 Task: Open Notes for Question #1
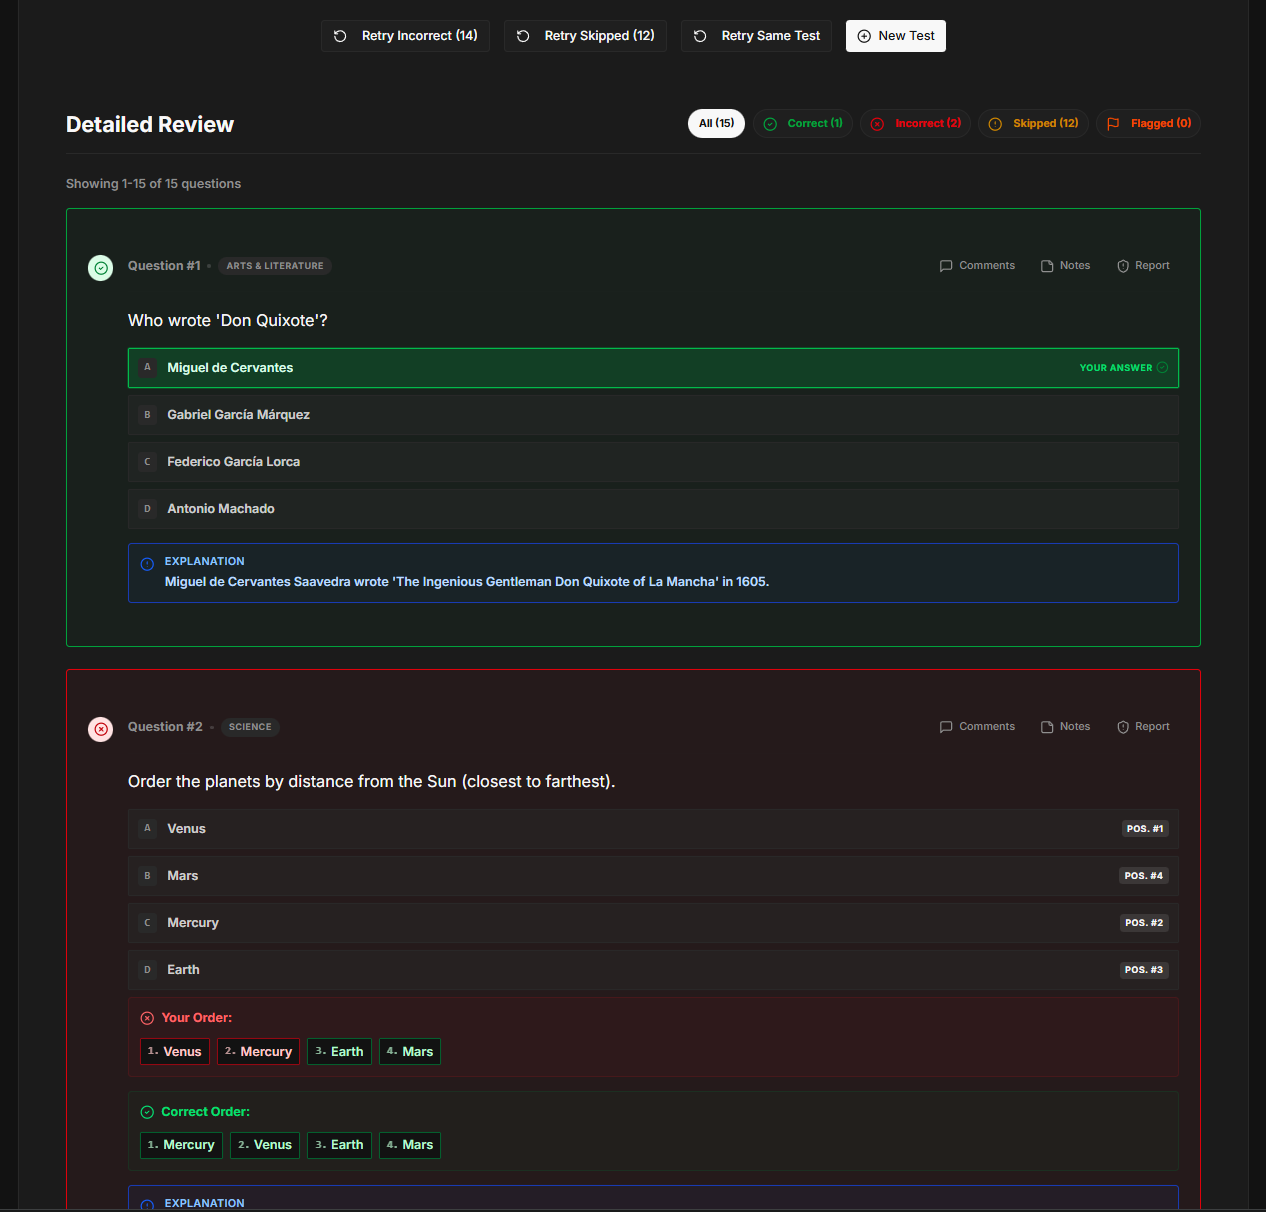tap(1065, 266)
